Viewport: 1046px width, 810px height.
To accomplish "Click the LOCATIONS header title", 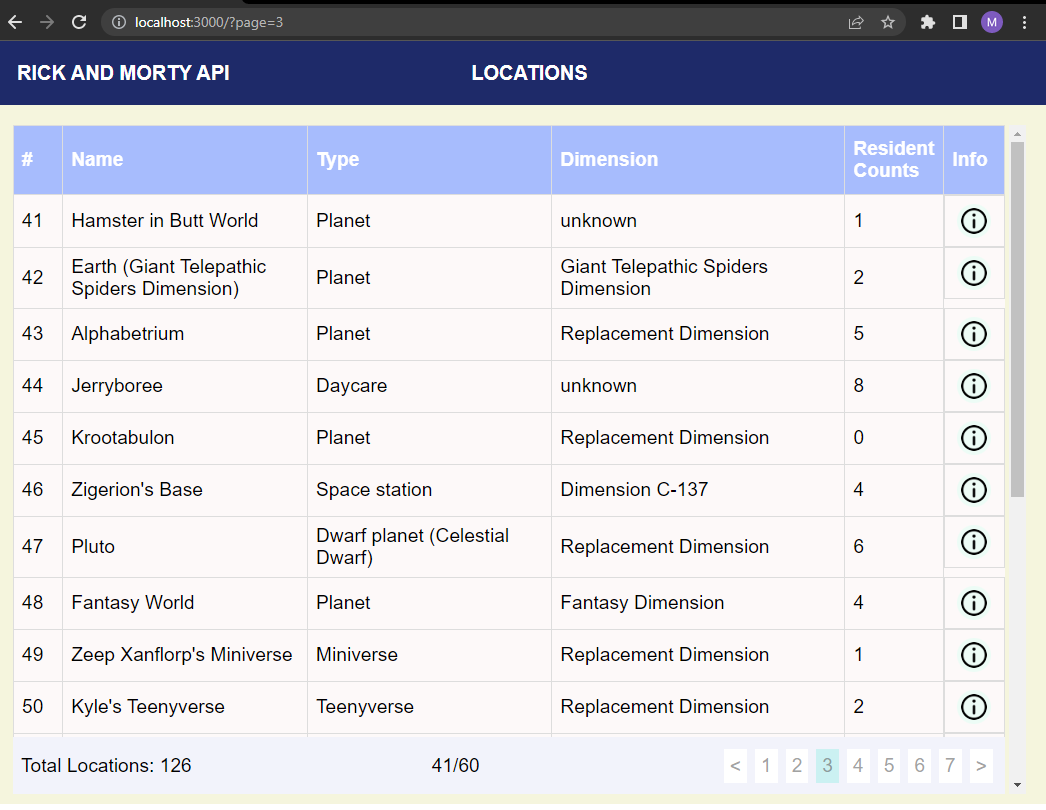I will [x=529, y=73].
